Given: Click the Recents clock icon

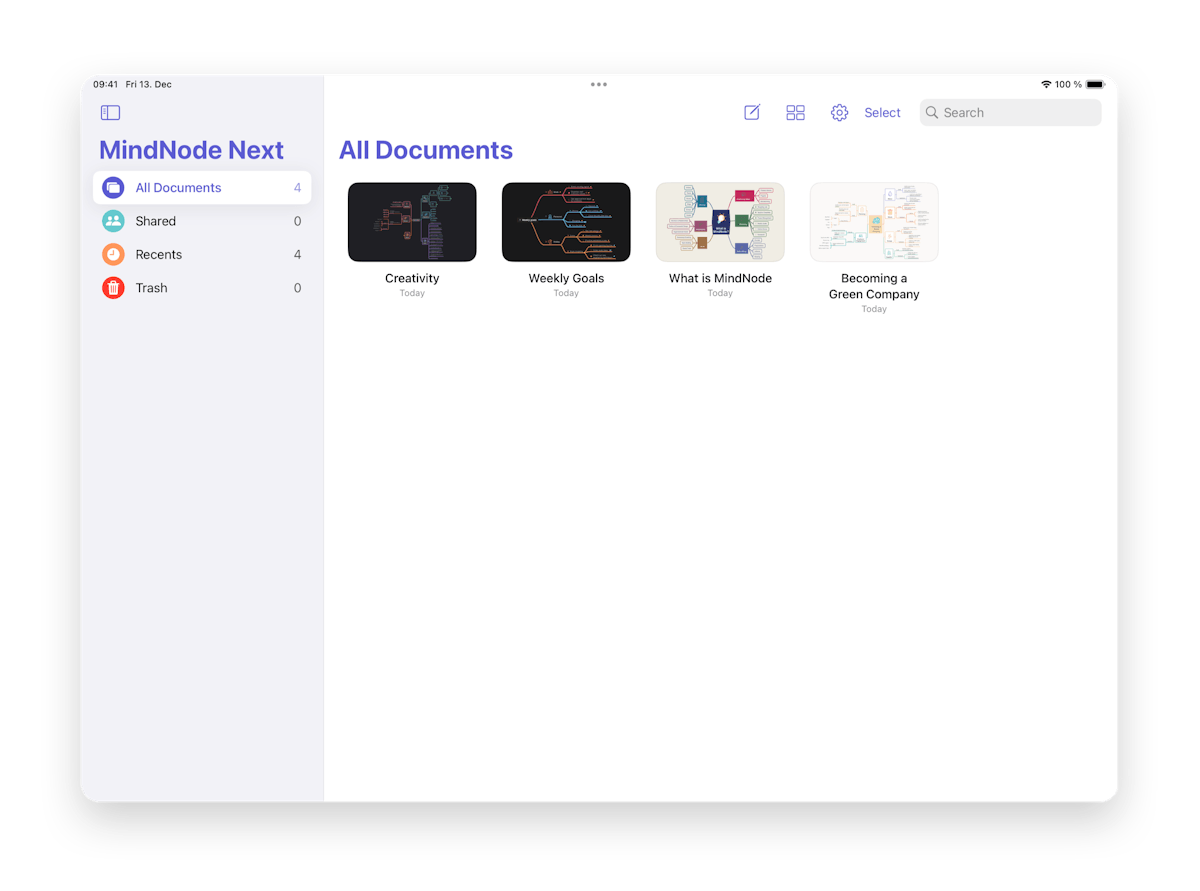Looking at the screenshot, I should (x=113, y=254).
